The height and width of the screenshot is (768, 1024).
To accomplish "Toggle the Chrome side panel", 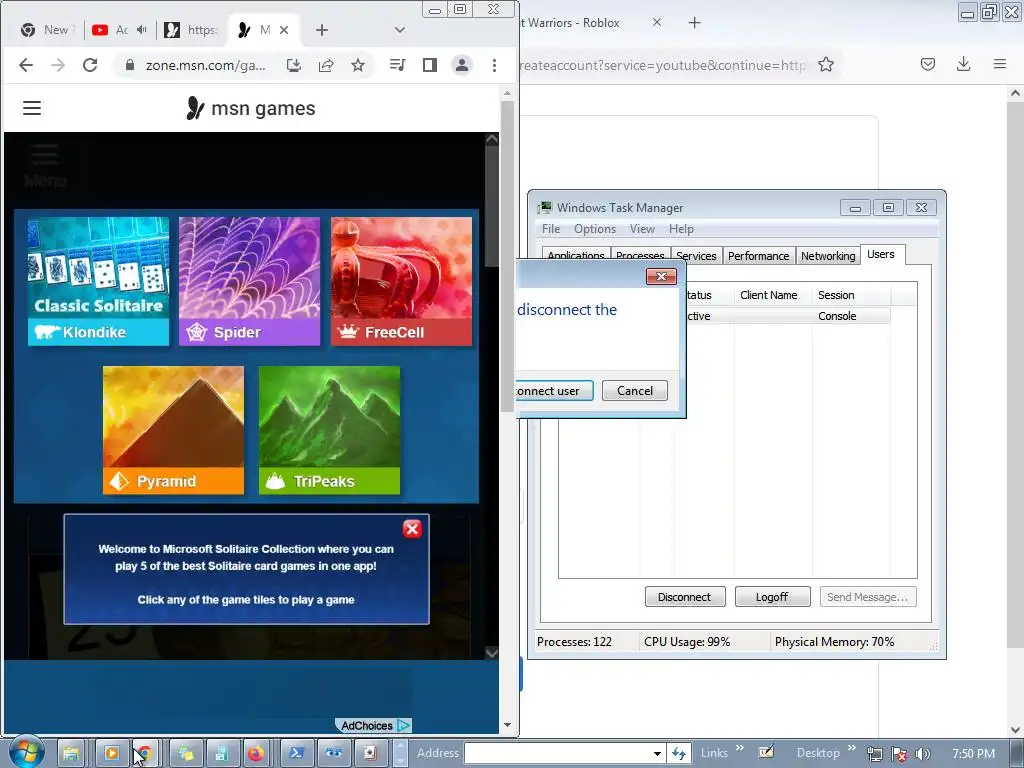I will [x=430, y=65].
